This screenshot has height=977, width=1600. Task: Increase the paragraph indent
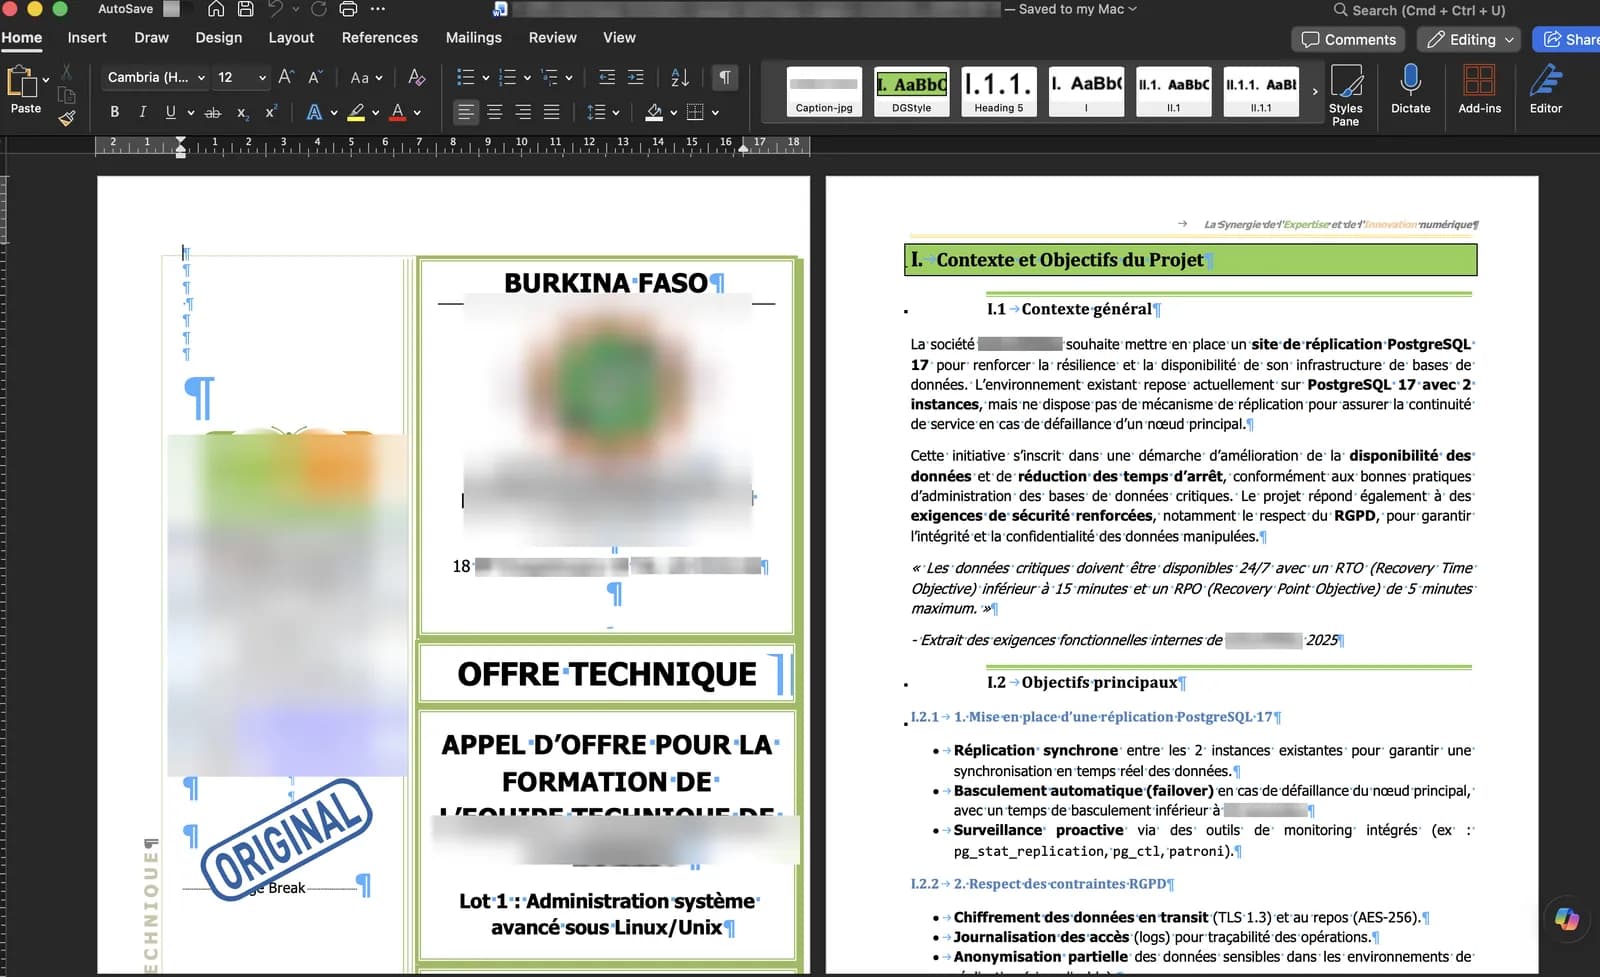(635, 77)
